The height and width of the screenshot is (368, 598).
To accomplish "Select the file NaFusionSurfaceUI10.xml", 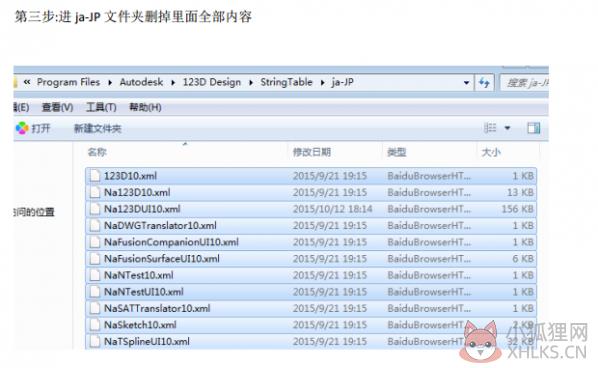I will pos(311,259).
